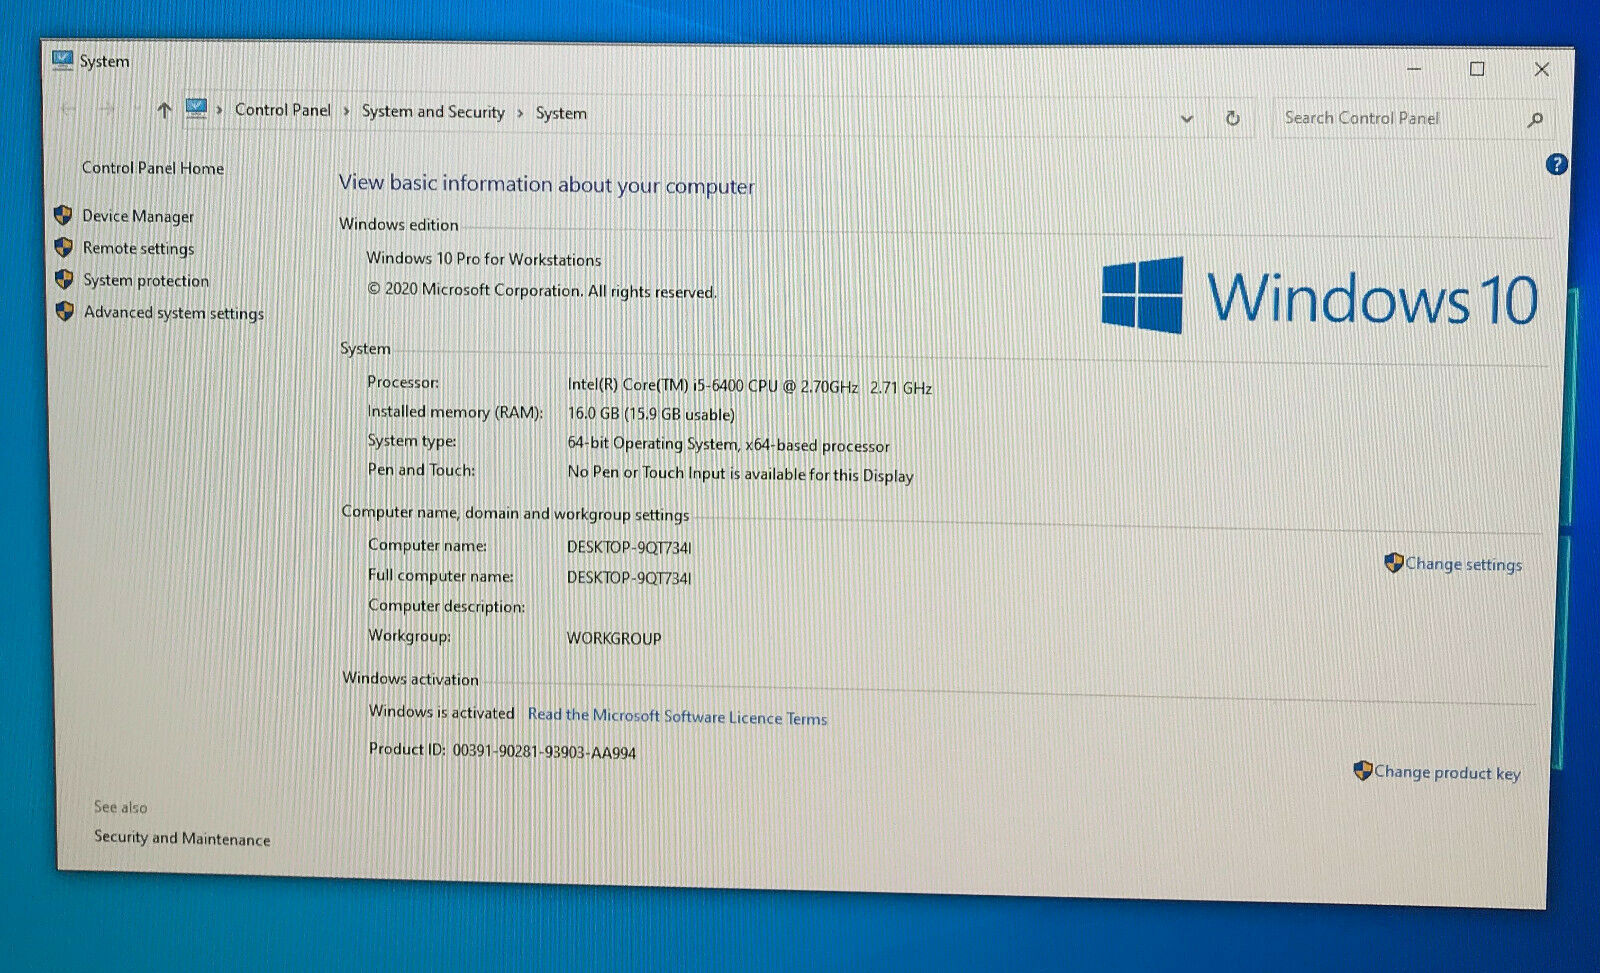1600x973 pixels.
Task: Click the Windows is activated text
Action: 441,712
